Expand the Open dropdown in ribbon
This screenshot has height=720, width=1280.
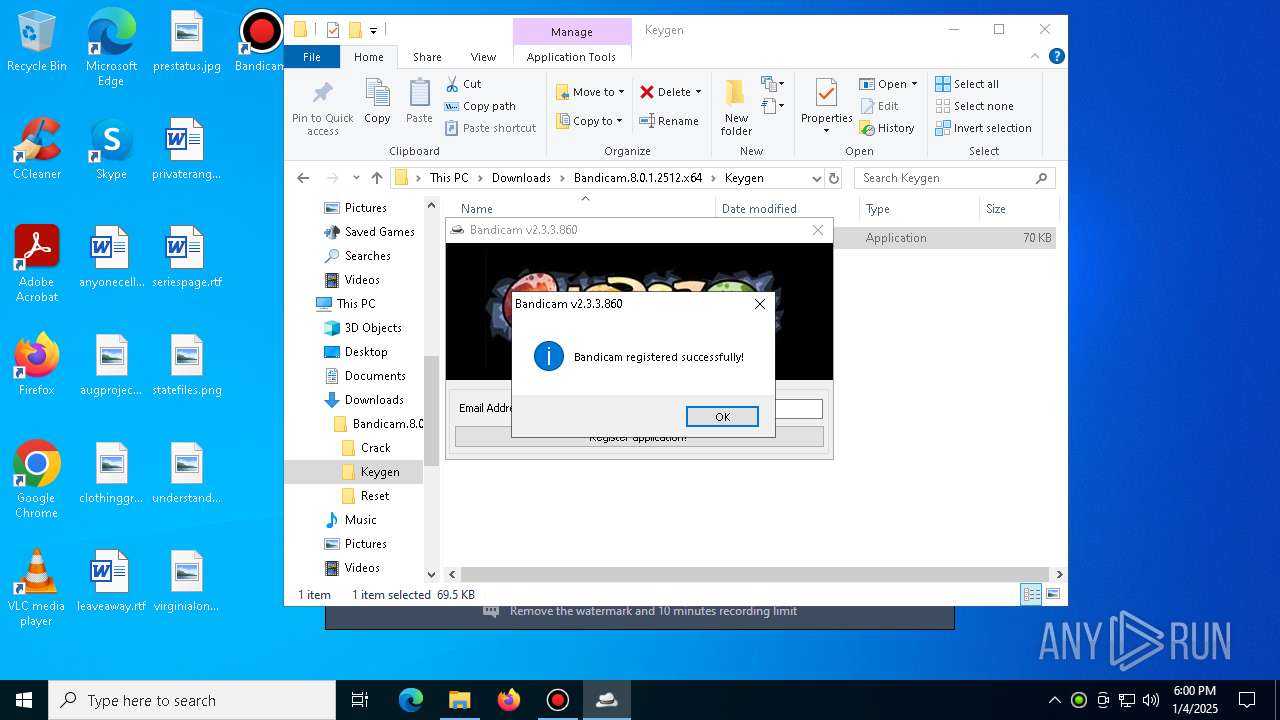coord(888,84)
